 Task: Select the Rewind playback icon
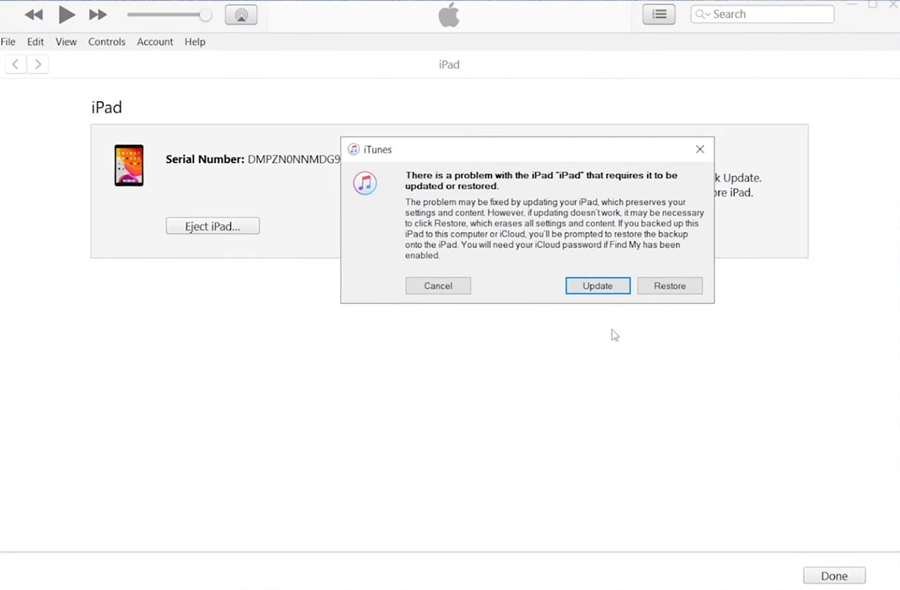(33, 14)
